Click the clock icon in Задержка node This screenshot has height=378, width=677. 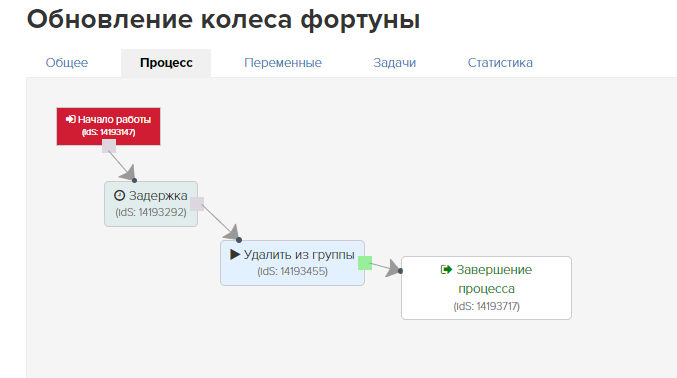120,195
